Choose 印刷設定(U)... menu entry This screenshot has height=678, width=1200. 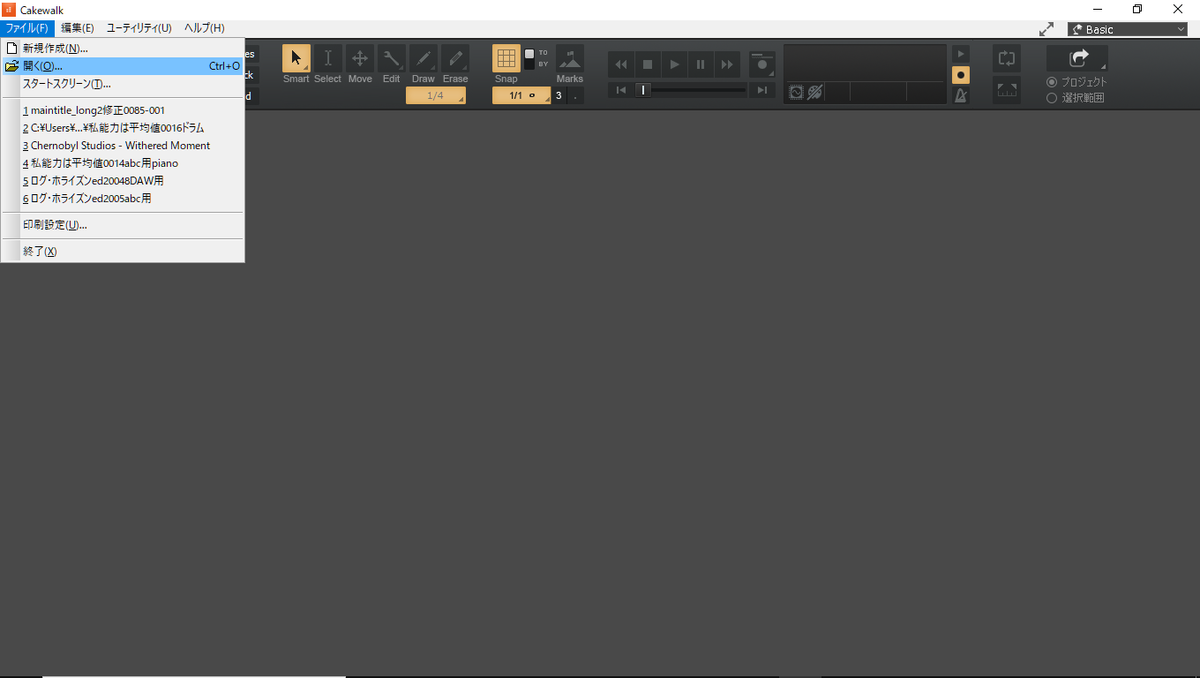coord(122,225)
